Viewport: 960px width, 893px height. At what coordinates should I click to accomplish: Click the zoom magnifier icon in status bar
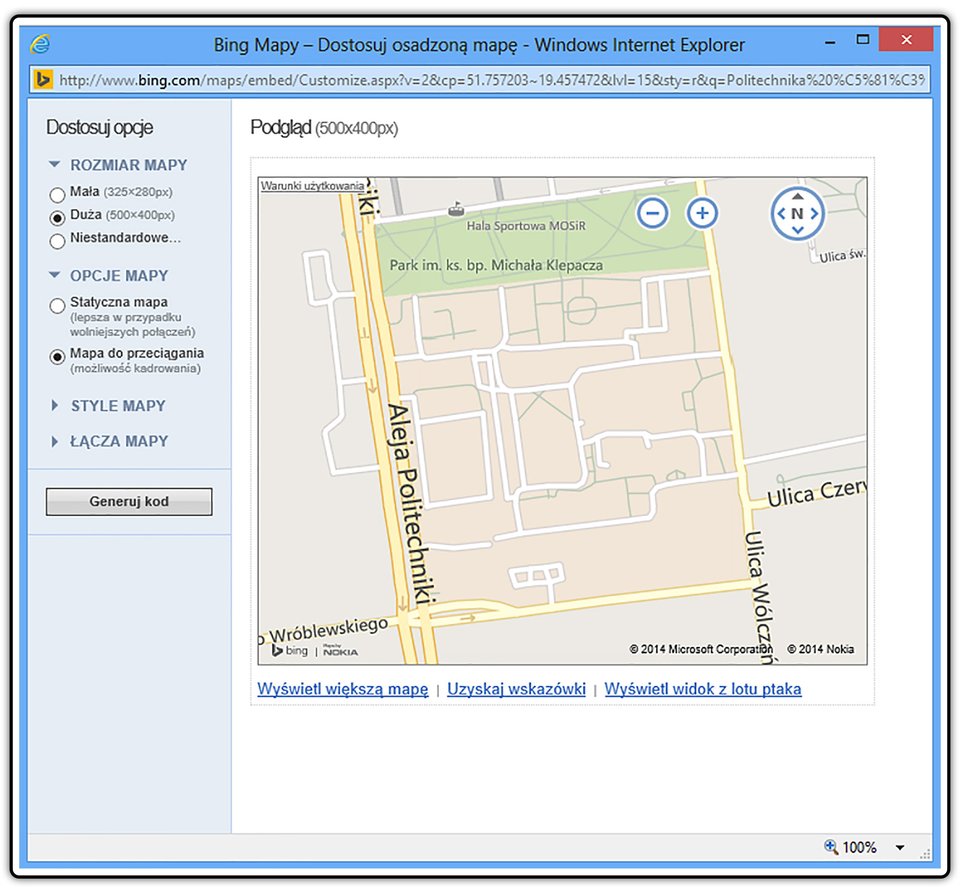(831, 846)
